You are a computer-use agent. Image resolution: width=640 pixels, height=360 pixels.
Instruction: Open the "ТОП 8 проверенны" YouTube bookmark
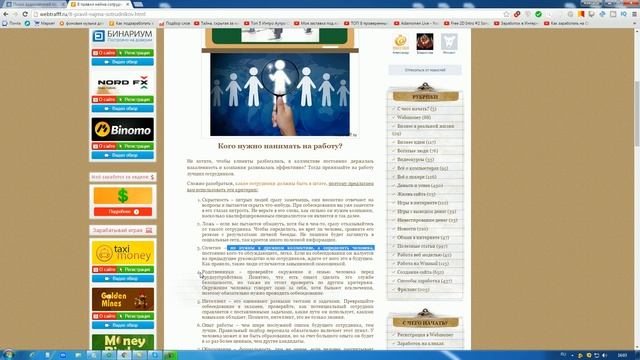[x=366, y=23]
